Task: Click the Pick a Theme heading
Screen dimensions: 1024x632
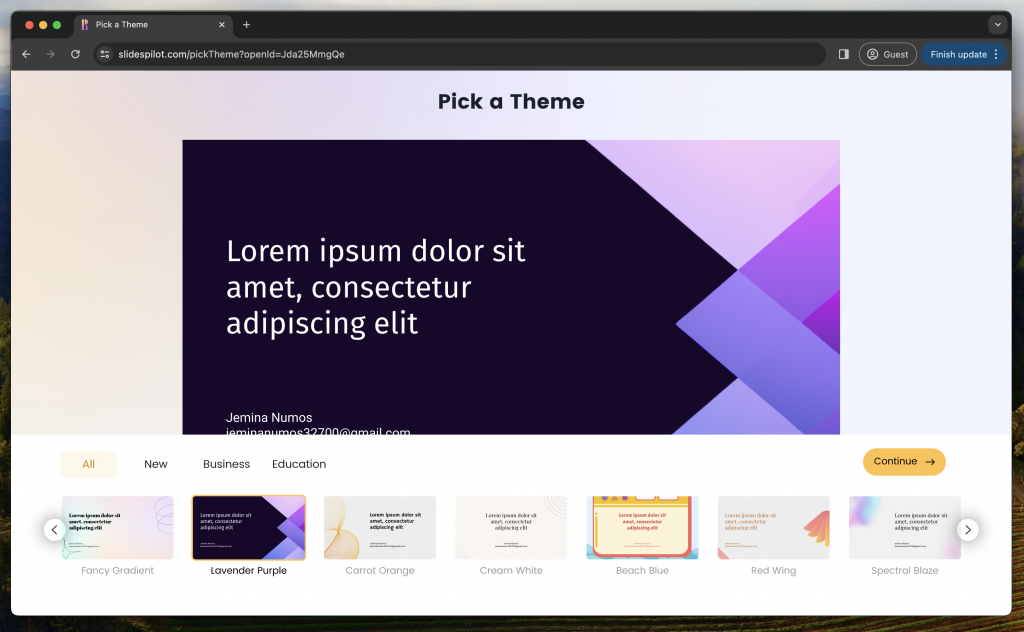Action: (x=511, y=101)
